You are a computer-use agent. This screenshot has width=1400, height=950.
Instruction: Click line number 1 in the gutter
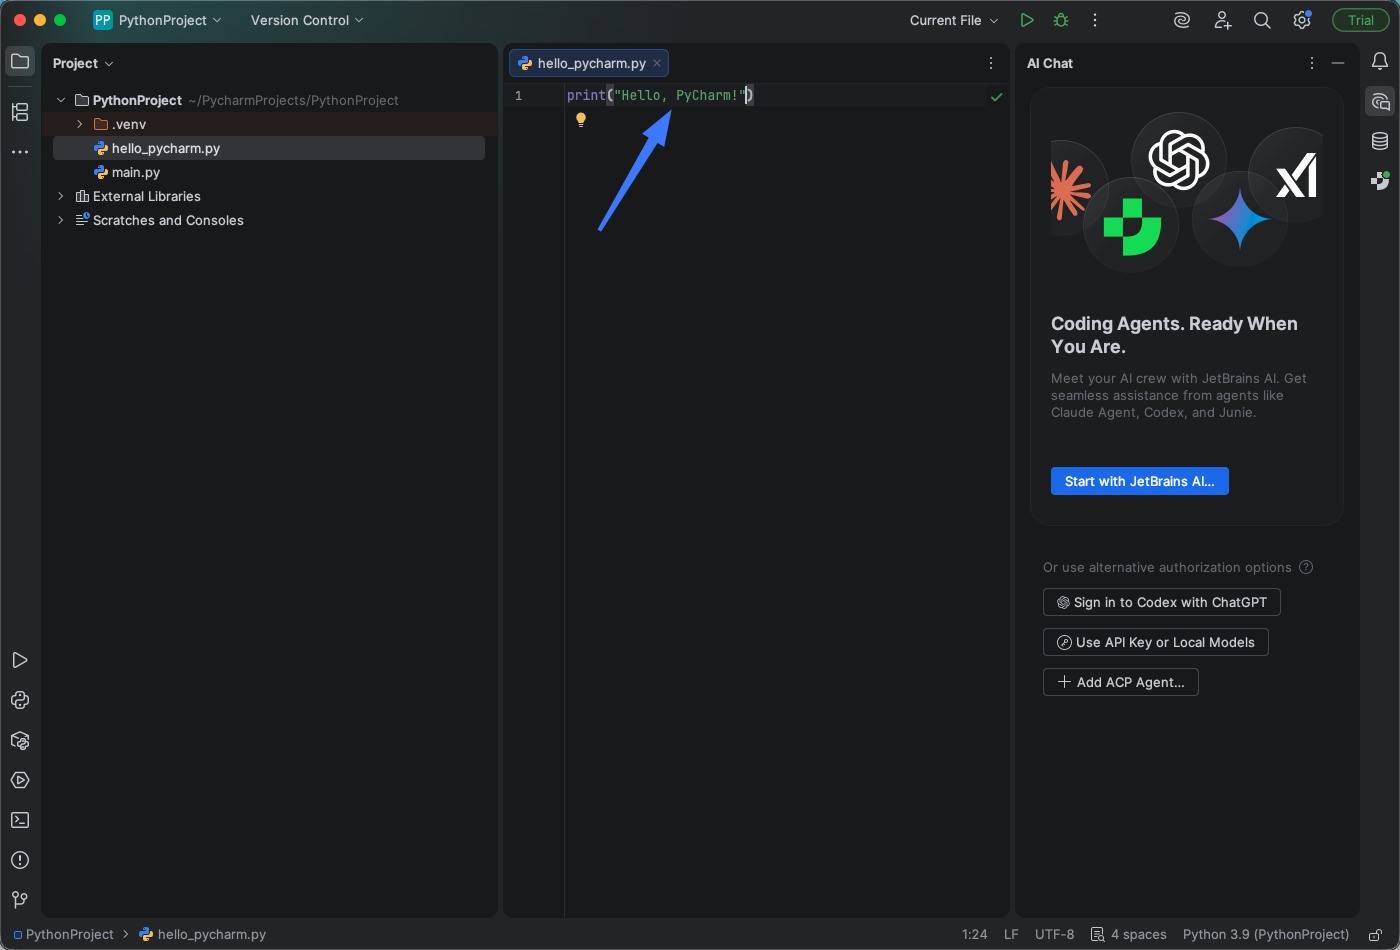(518, 96)
